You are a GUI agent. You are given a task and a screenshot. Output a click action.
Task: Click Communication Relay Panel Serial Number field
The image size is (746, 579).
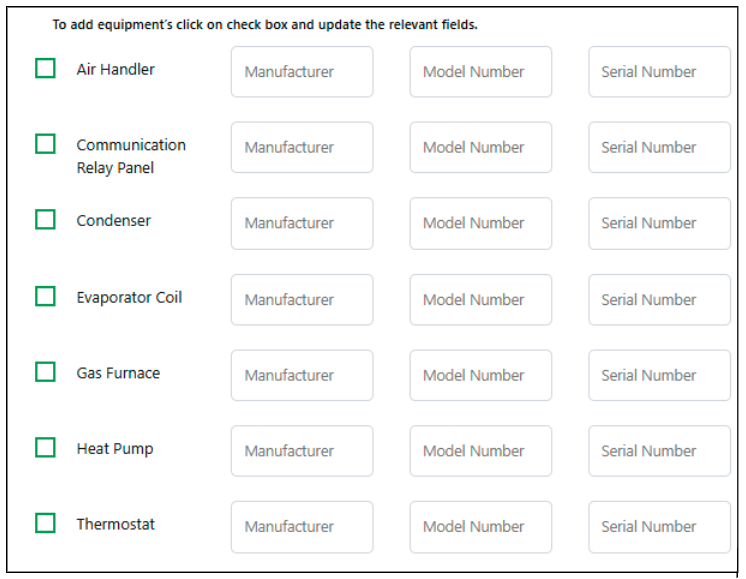659,147
